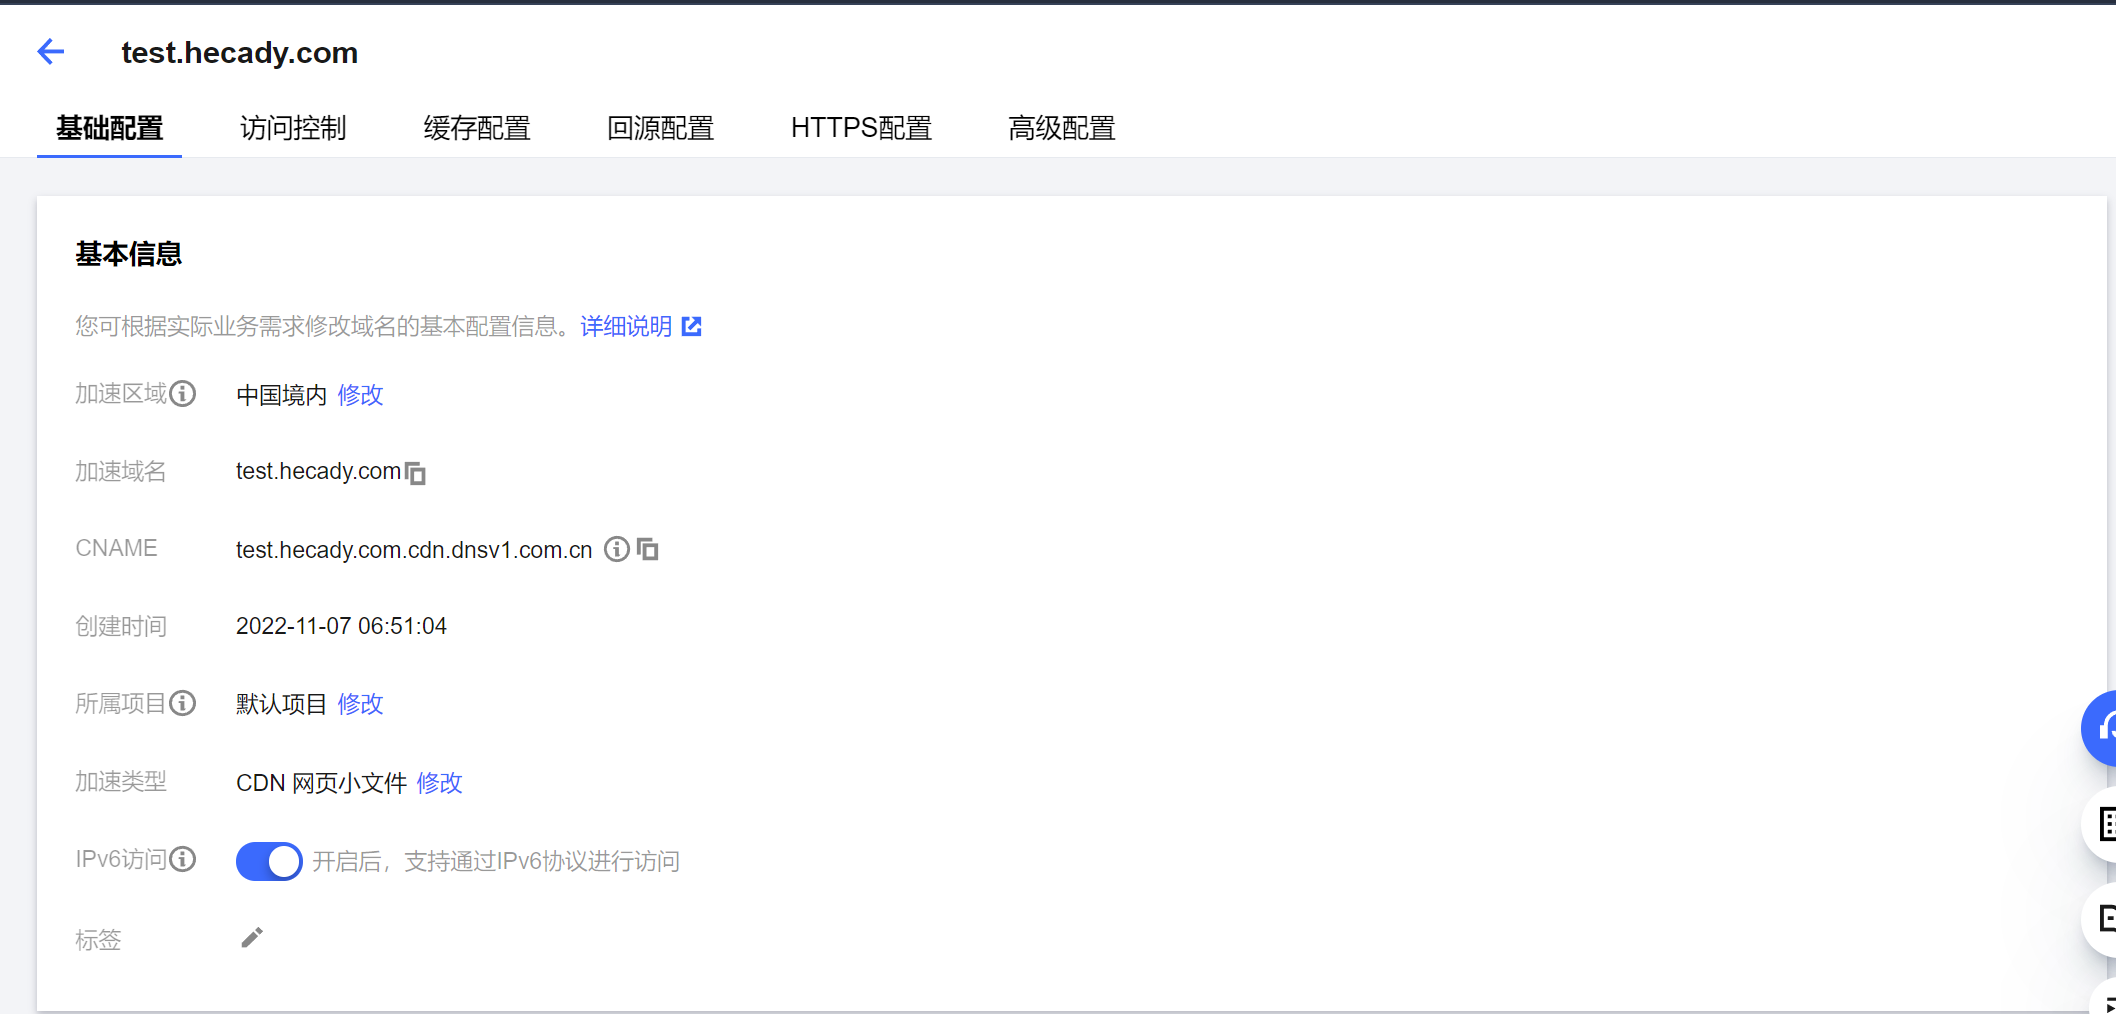Open the customer support headset widget

pos(2102,728)
